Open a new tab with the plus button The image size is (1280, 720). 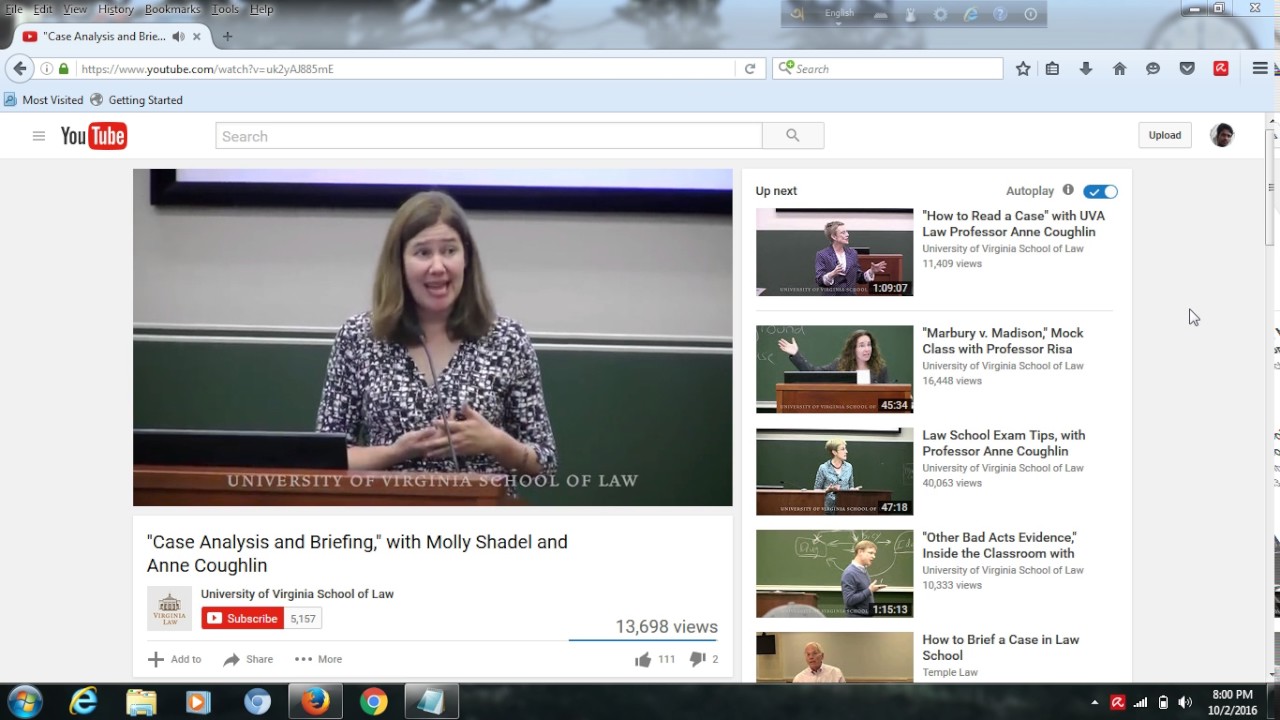point(227,36)
